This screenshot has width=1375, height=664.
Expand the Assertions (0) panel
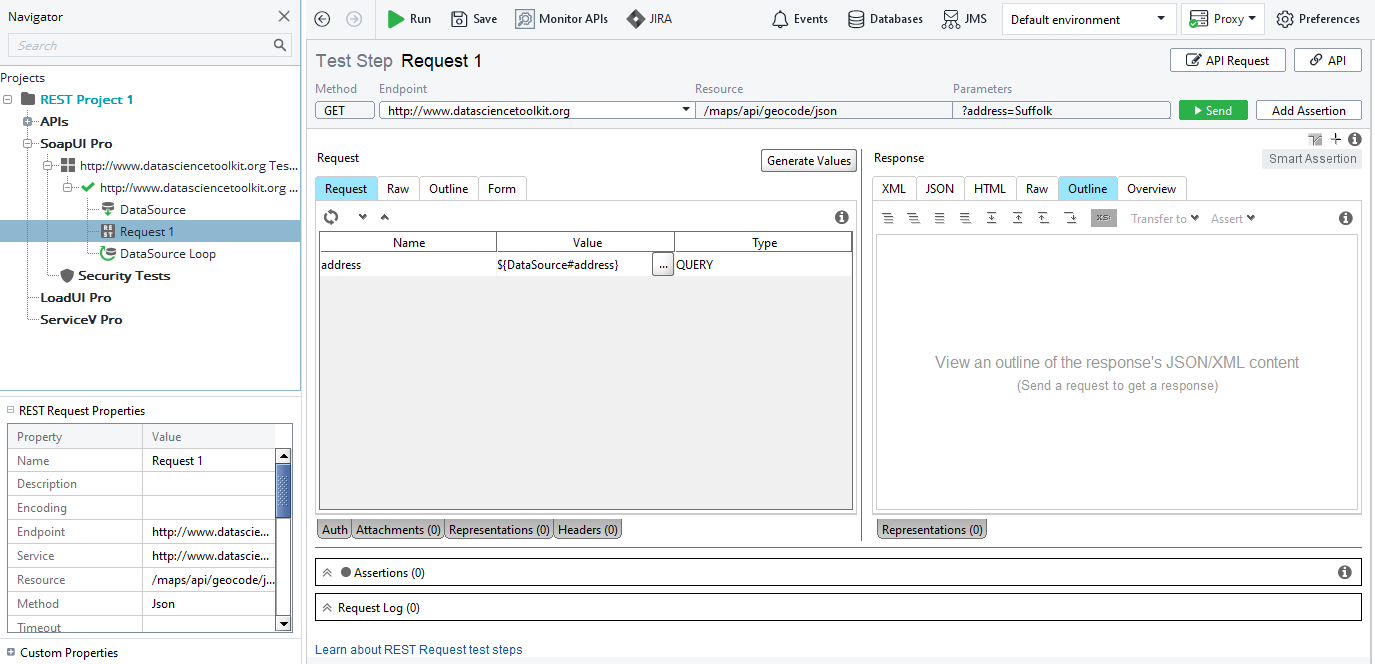click(327, 573)
